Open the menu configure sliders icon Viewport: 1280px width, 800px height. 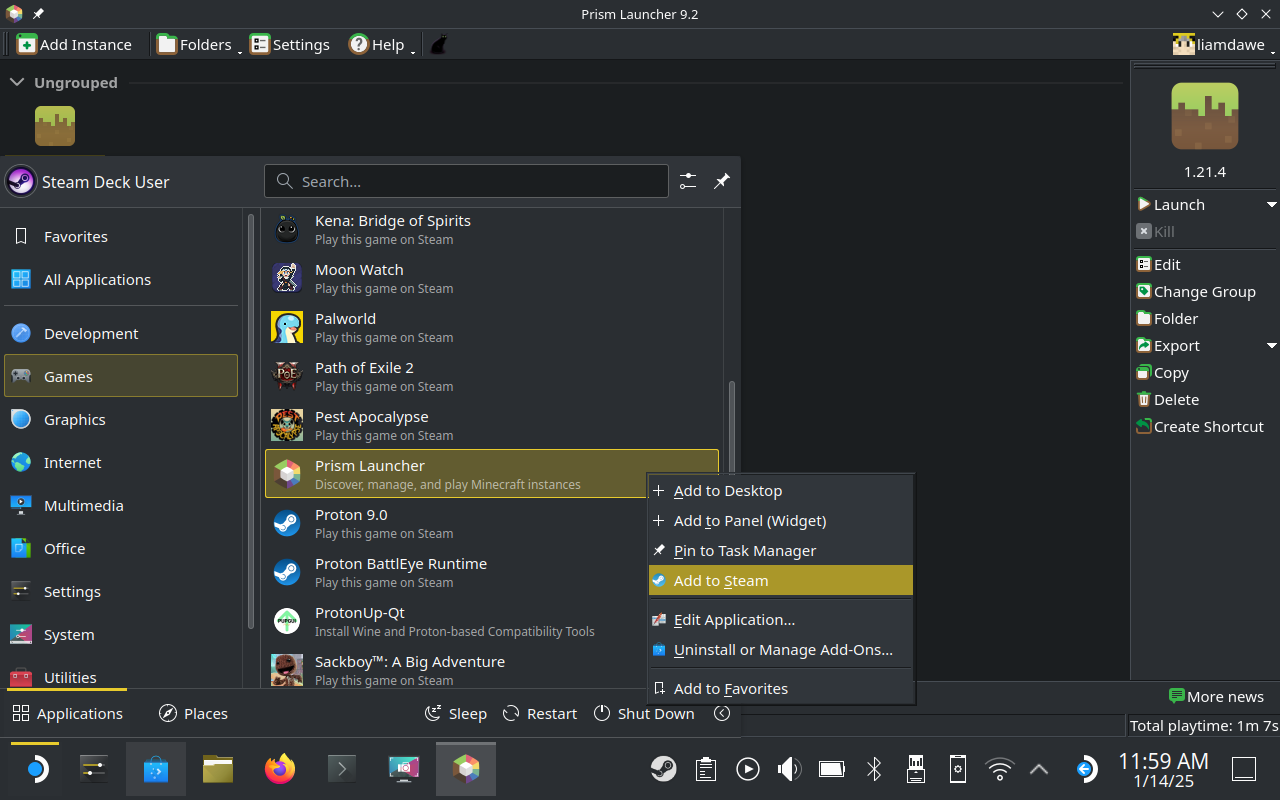pos(688,181)
